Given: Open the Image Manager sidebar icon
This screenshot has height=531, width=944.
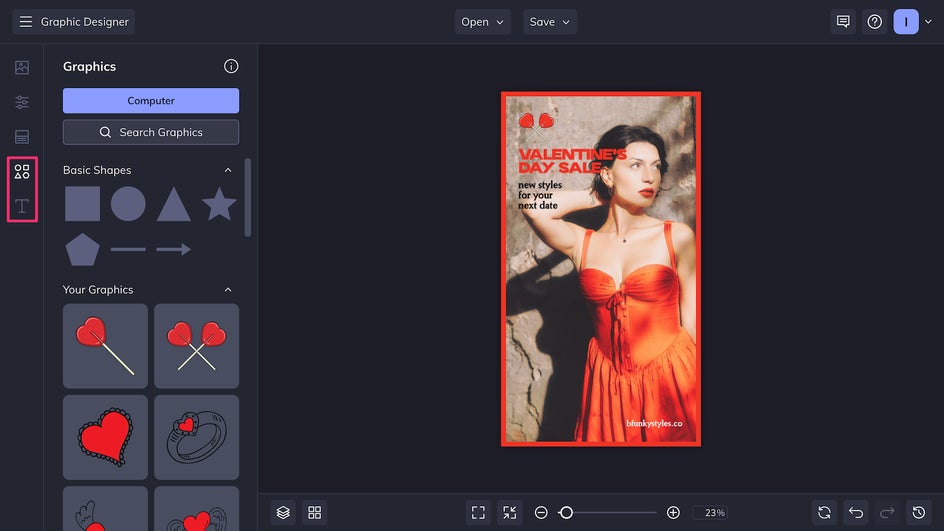Looking at the screenshot, I should point(22,67).
